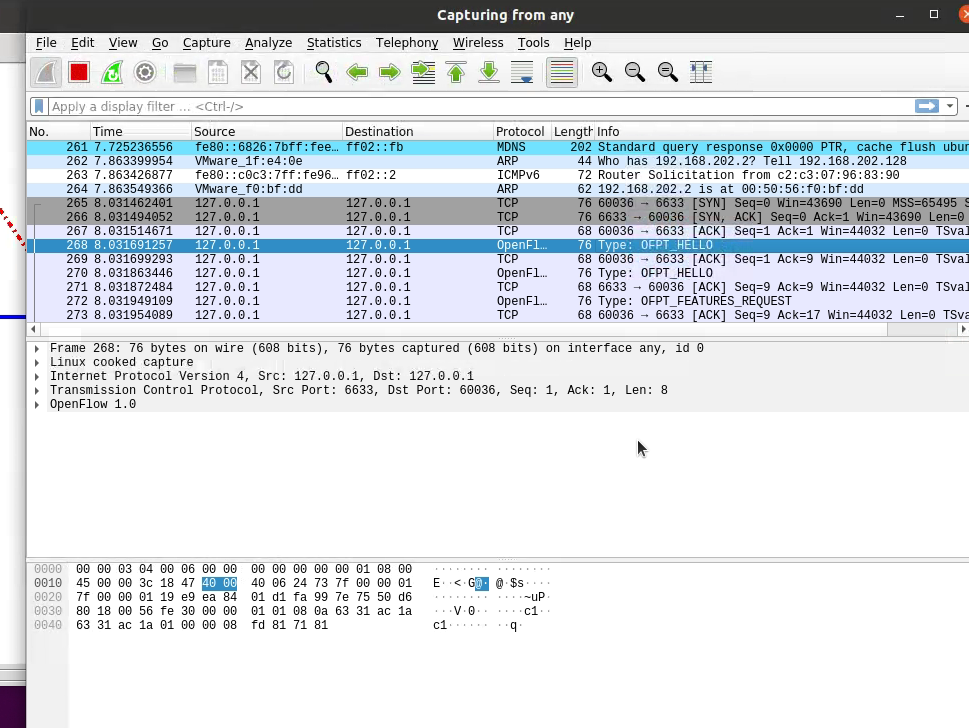The image size is (969, 728).
Task: Expand OpenFlow 1.0 section
Action: point(37,405)
